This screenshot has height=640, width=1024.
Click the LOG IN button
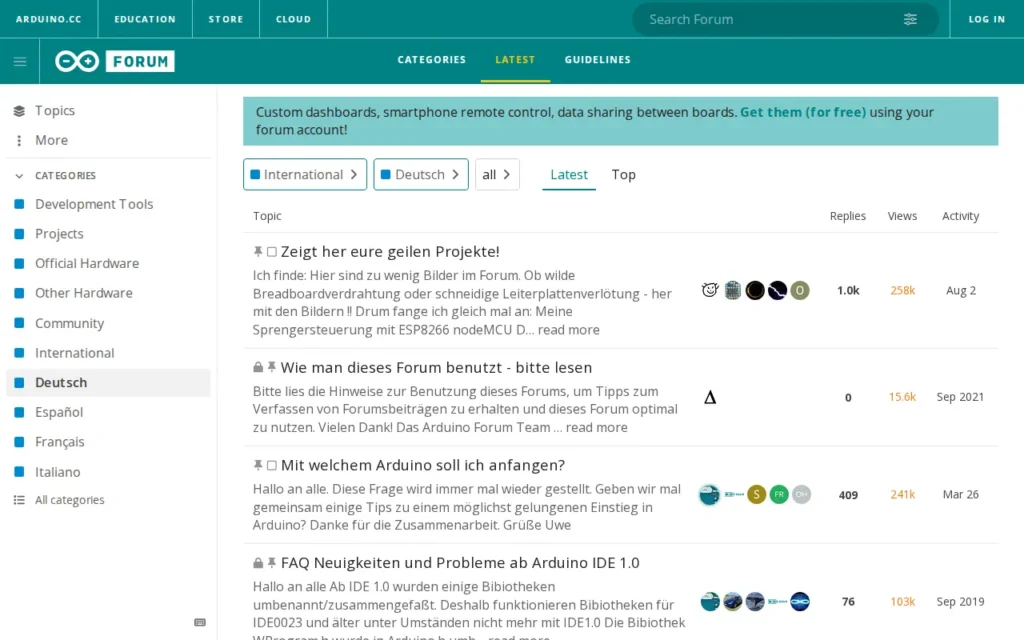click(987, 19)
